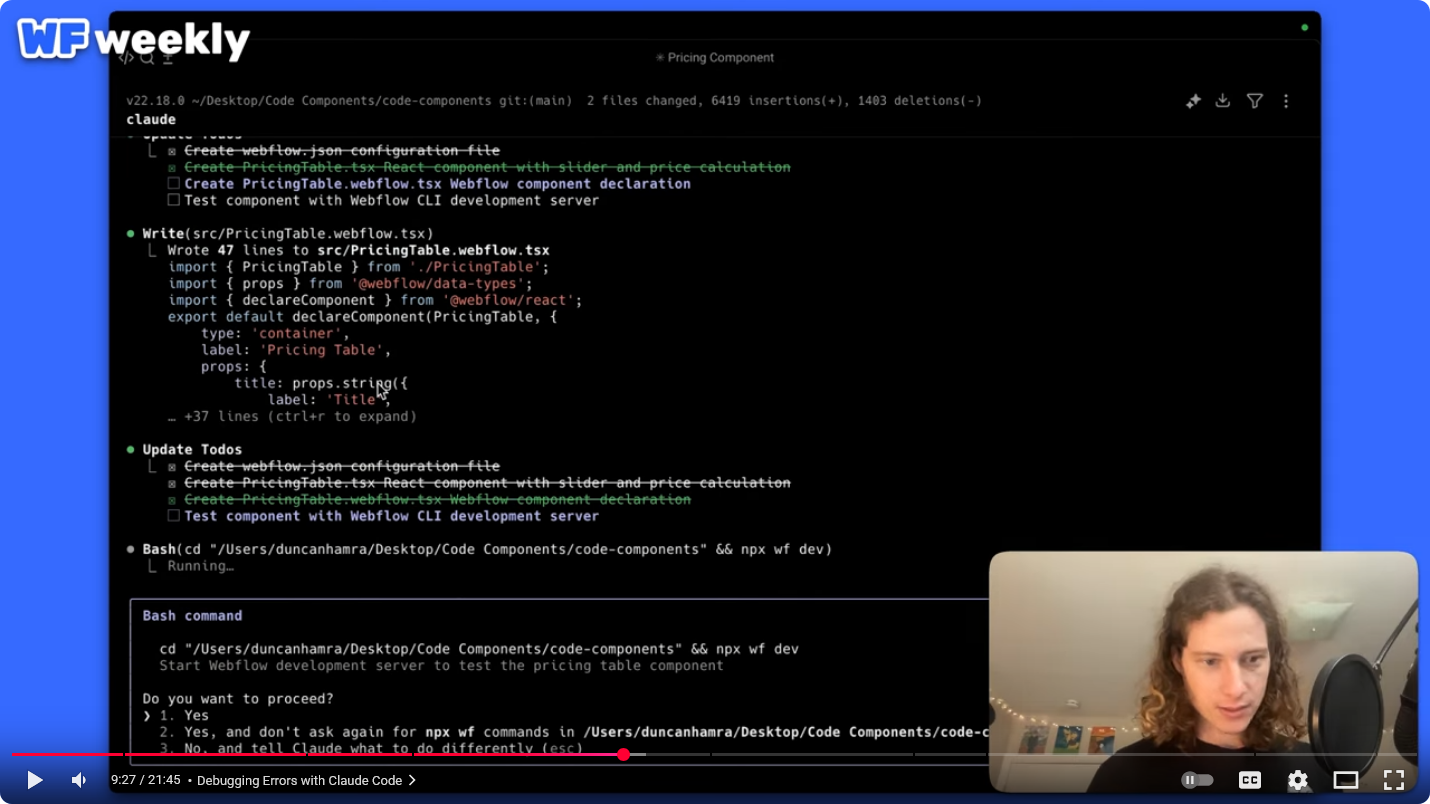This screenshot has width=1430, height=804.
Task: Click the search magnifier icon in terminal toolbar
Action: 147,58
